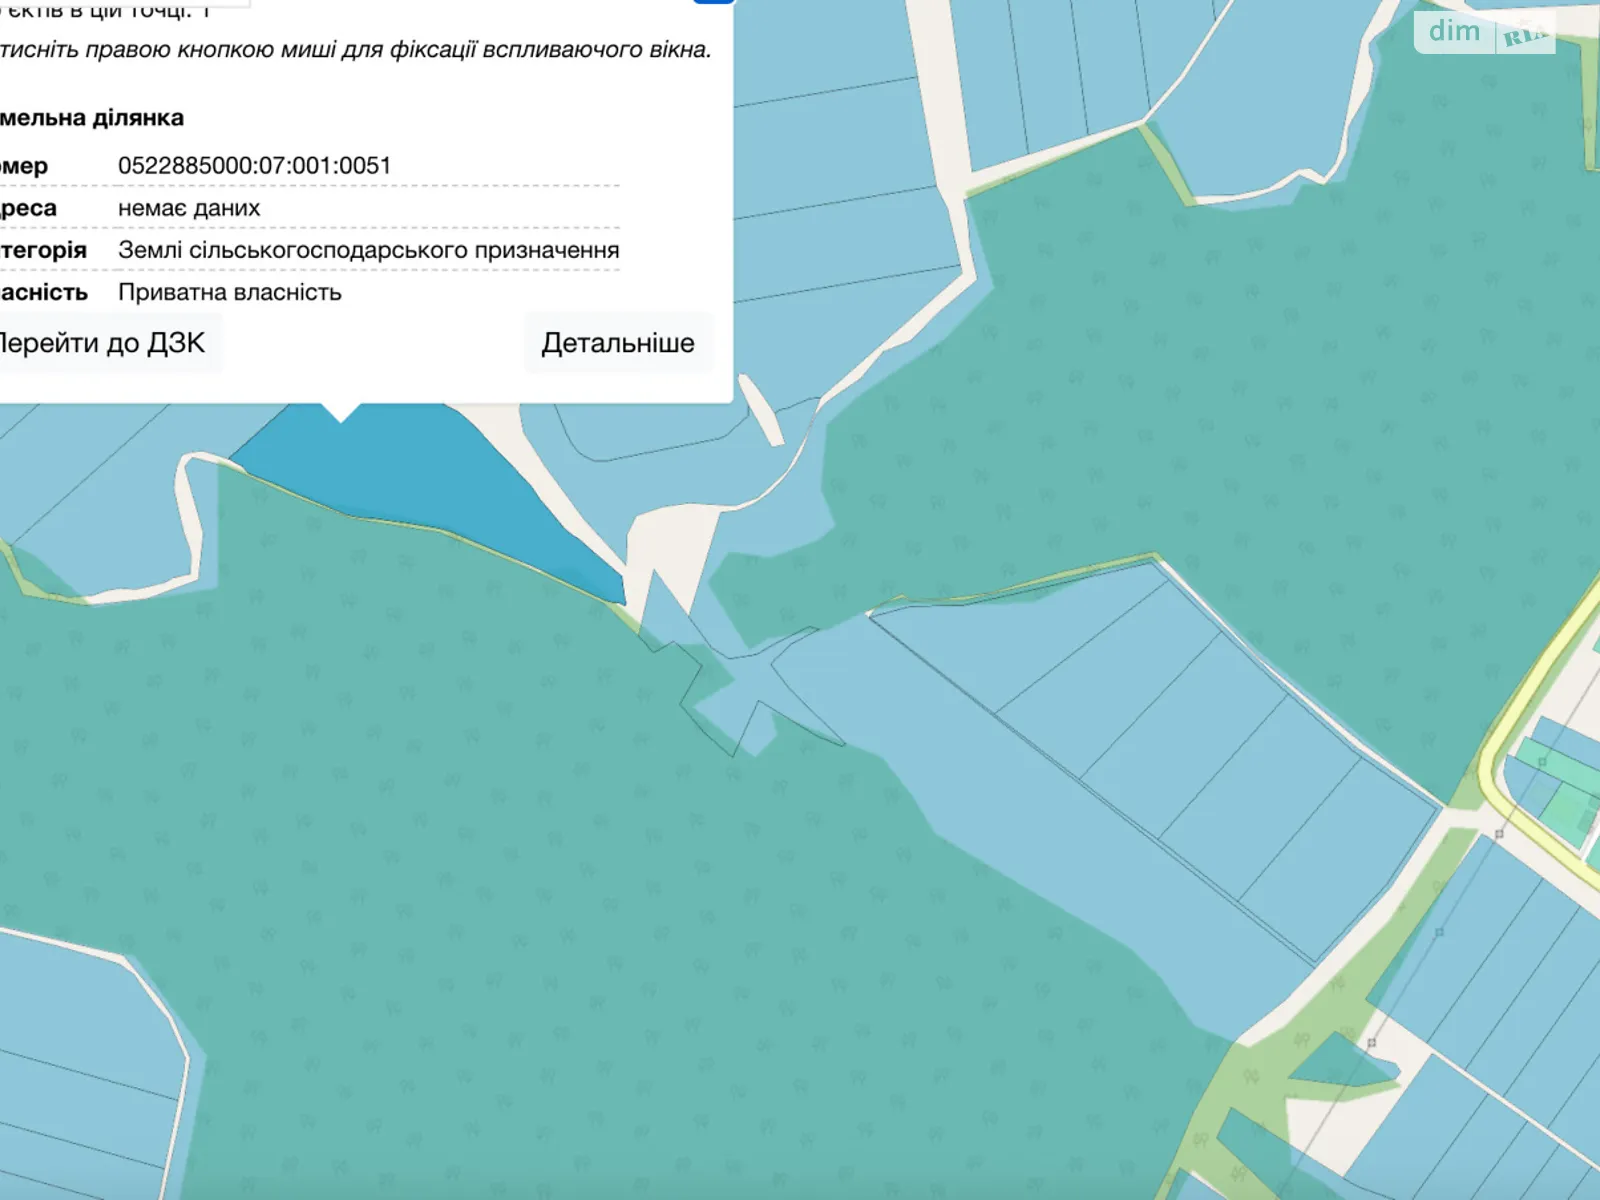Screen dimensions: 1600x1200
Task: Click the land category value text
Action: [368, 250]
